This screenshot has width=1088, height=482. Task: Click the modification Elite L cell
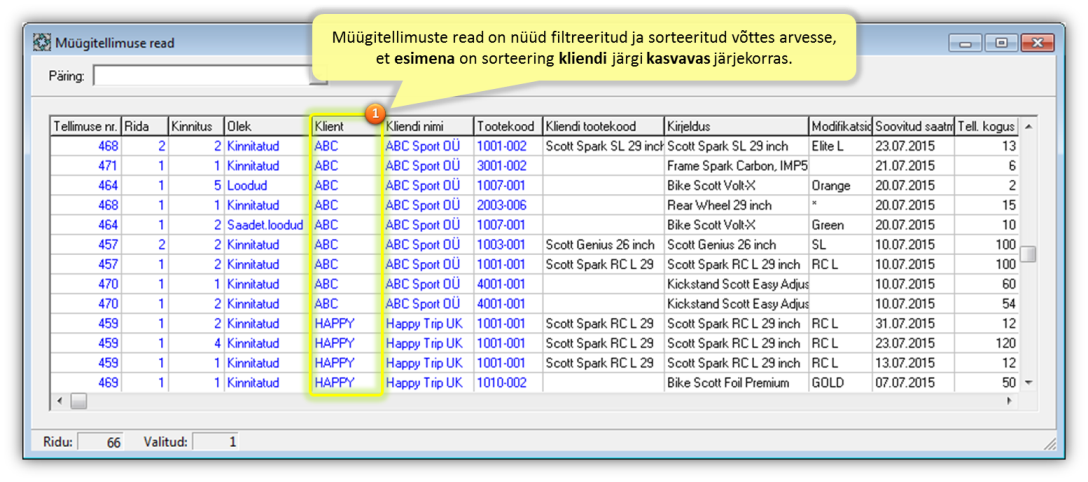pos(840,146)
